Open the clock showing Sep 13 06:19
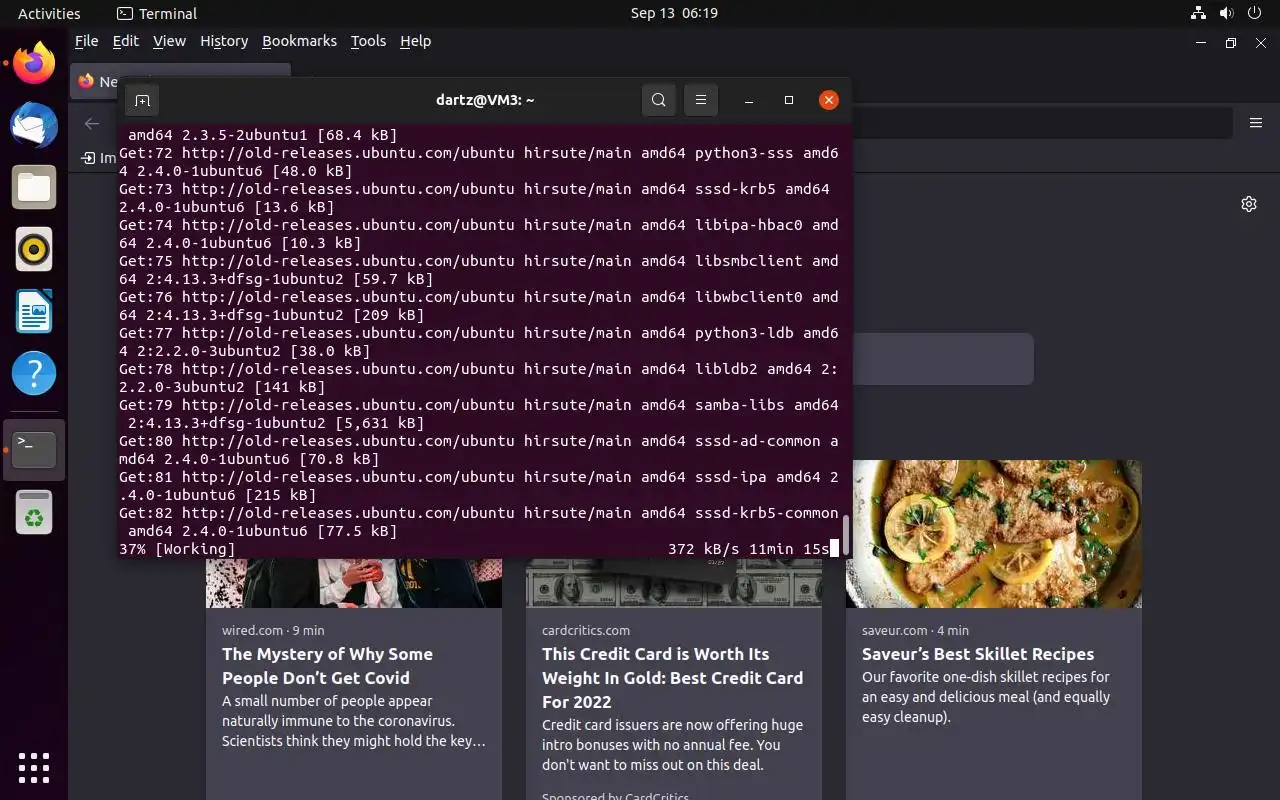Viewport: 1280px width, 800px height. coord(674,13)
